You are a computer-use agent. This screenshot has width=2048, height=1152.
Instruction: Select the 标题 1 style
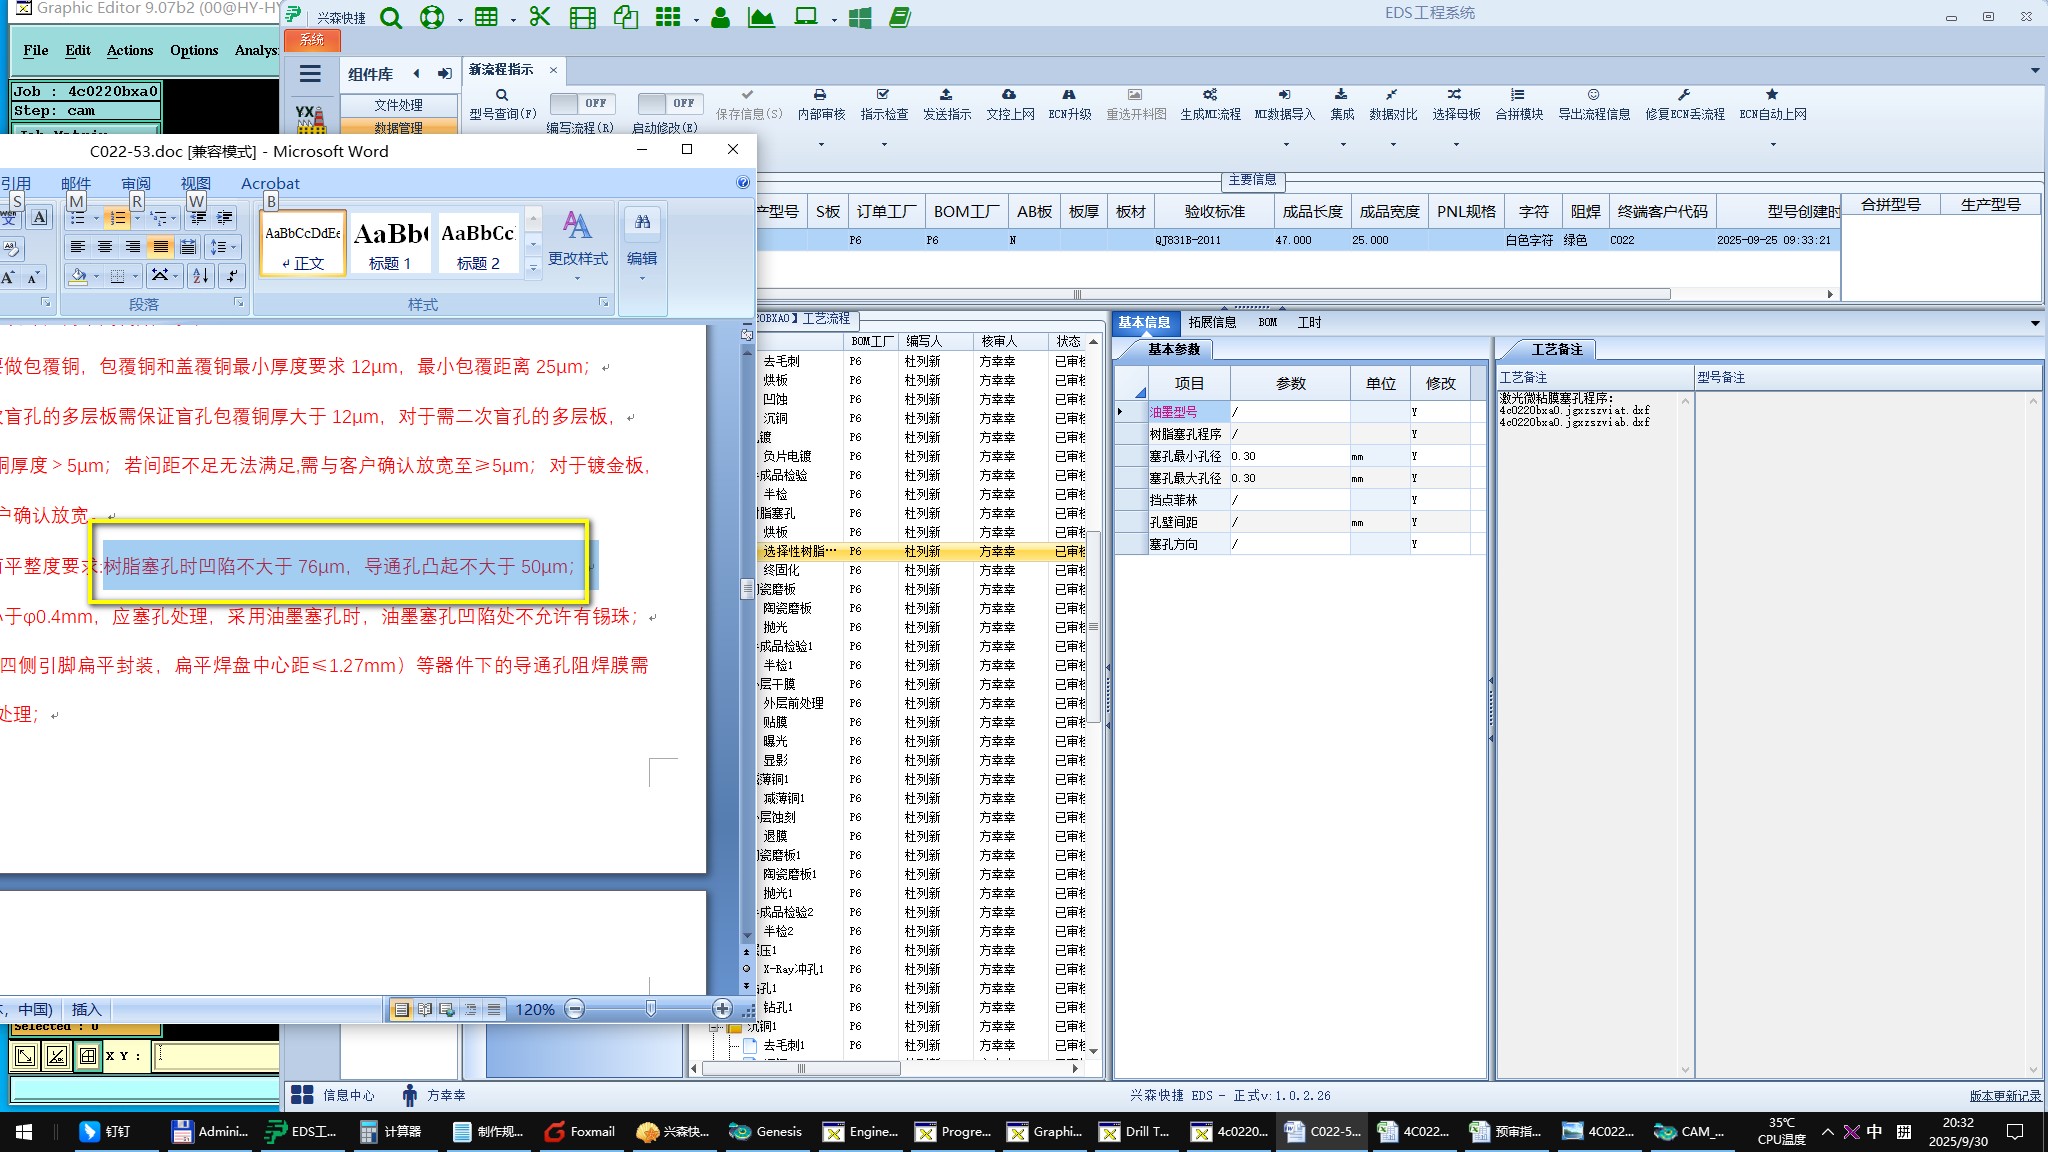tap(390, 242)
